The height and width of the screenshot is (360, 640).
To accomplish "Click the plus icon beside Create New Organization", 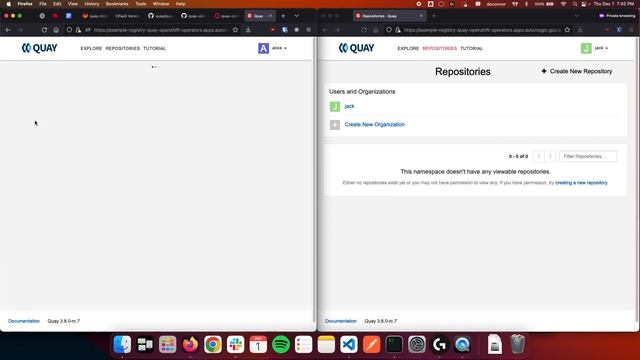I will pos(335,125).
